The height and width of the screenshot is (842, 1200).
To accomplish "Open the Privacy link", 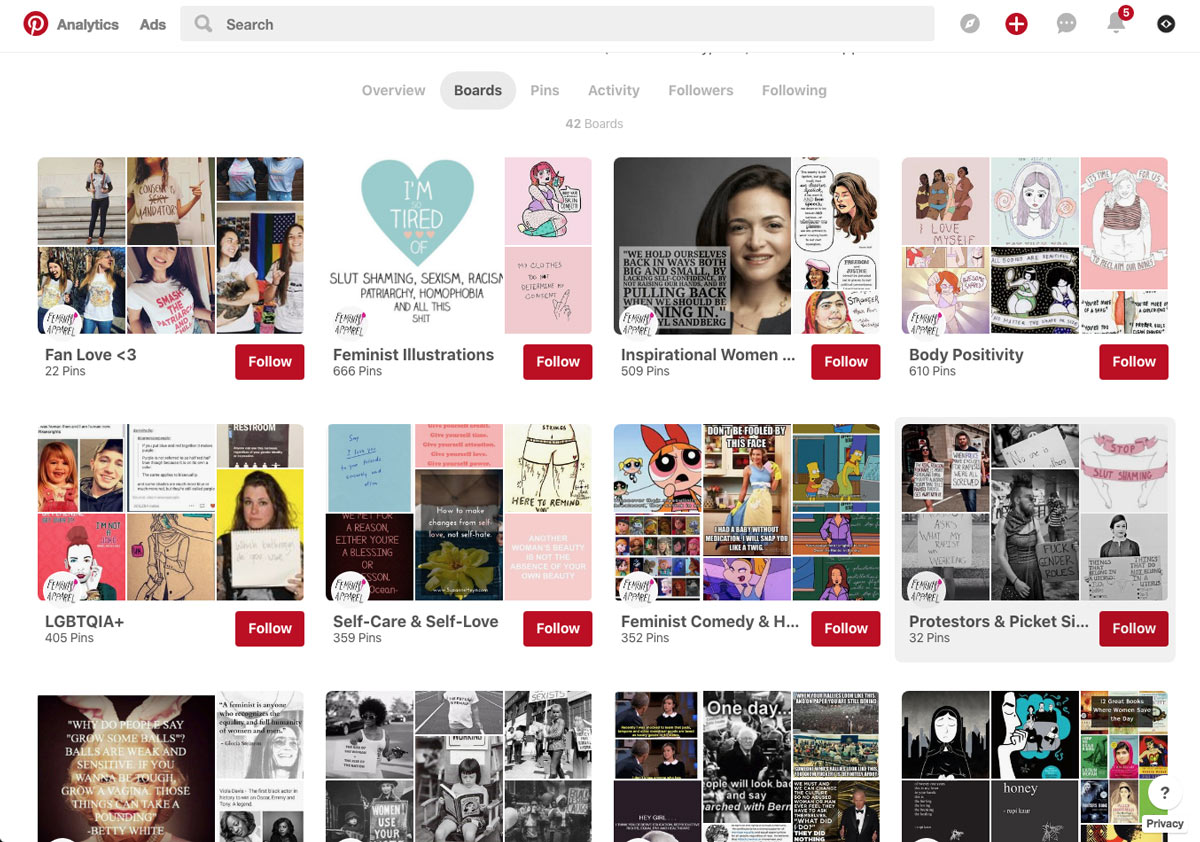I will [1164, 823].
